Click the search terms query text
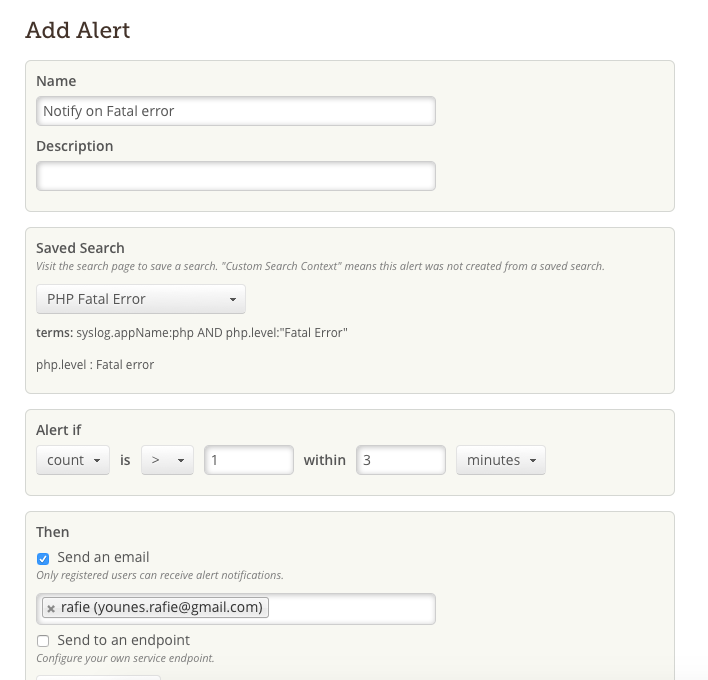Screen dimensions: 708x680 212,332
